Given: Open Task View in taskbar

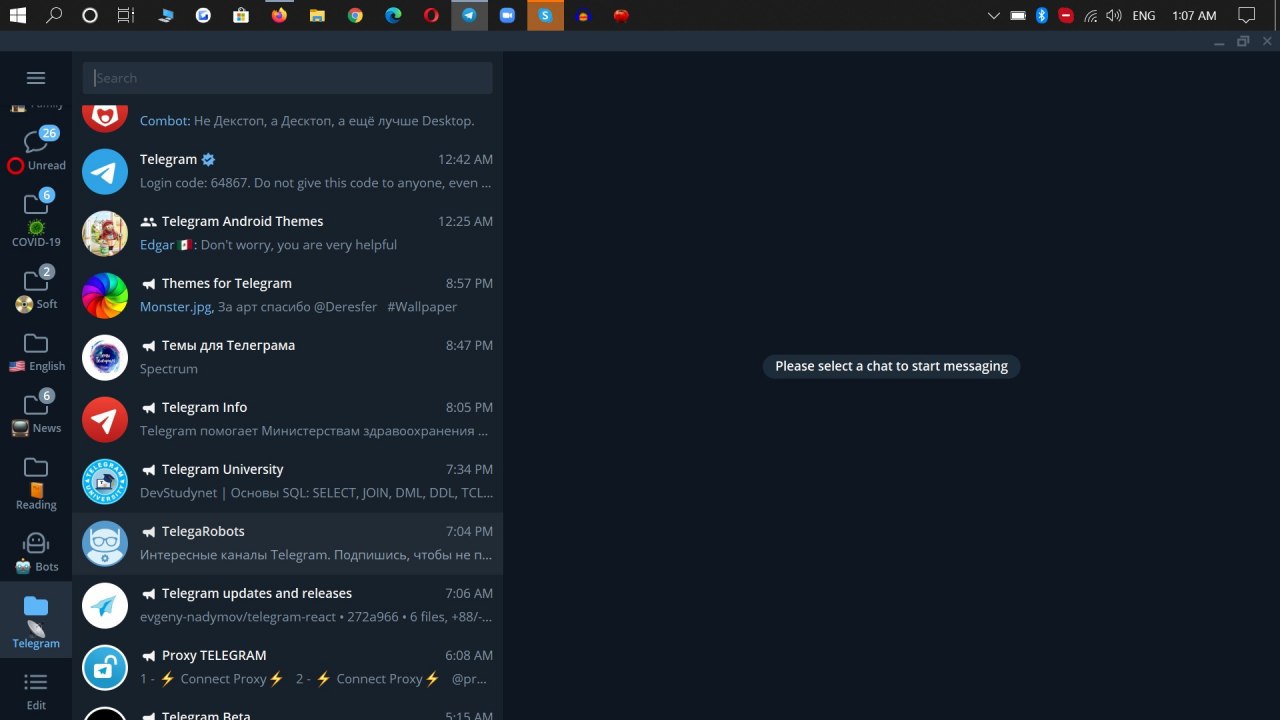Looking at the screenshot, I should 126,15.
